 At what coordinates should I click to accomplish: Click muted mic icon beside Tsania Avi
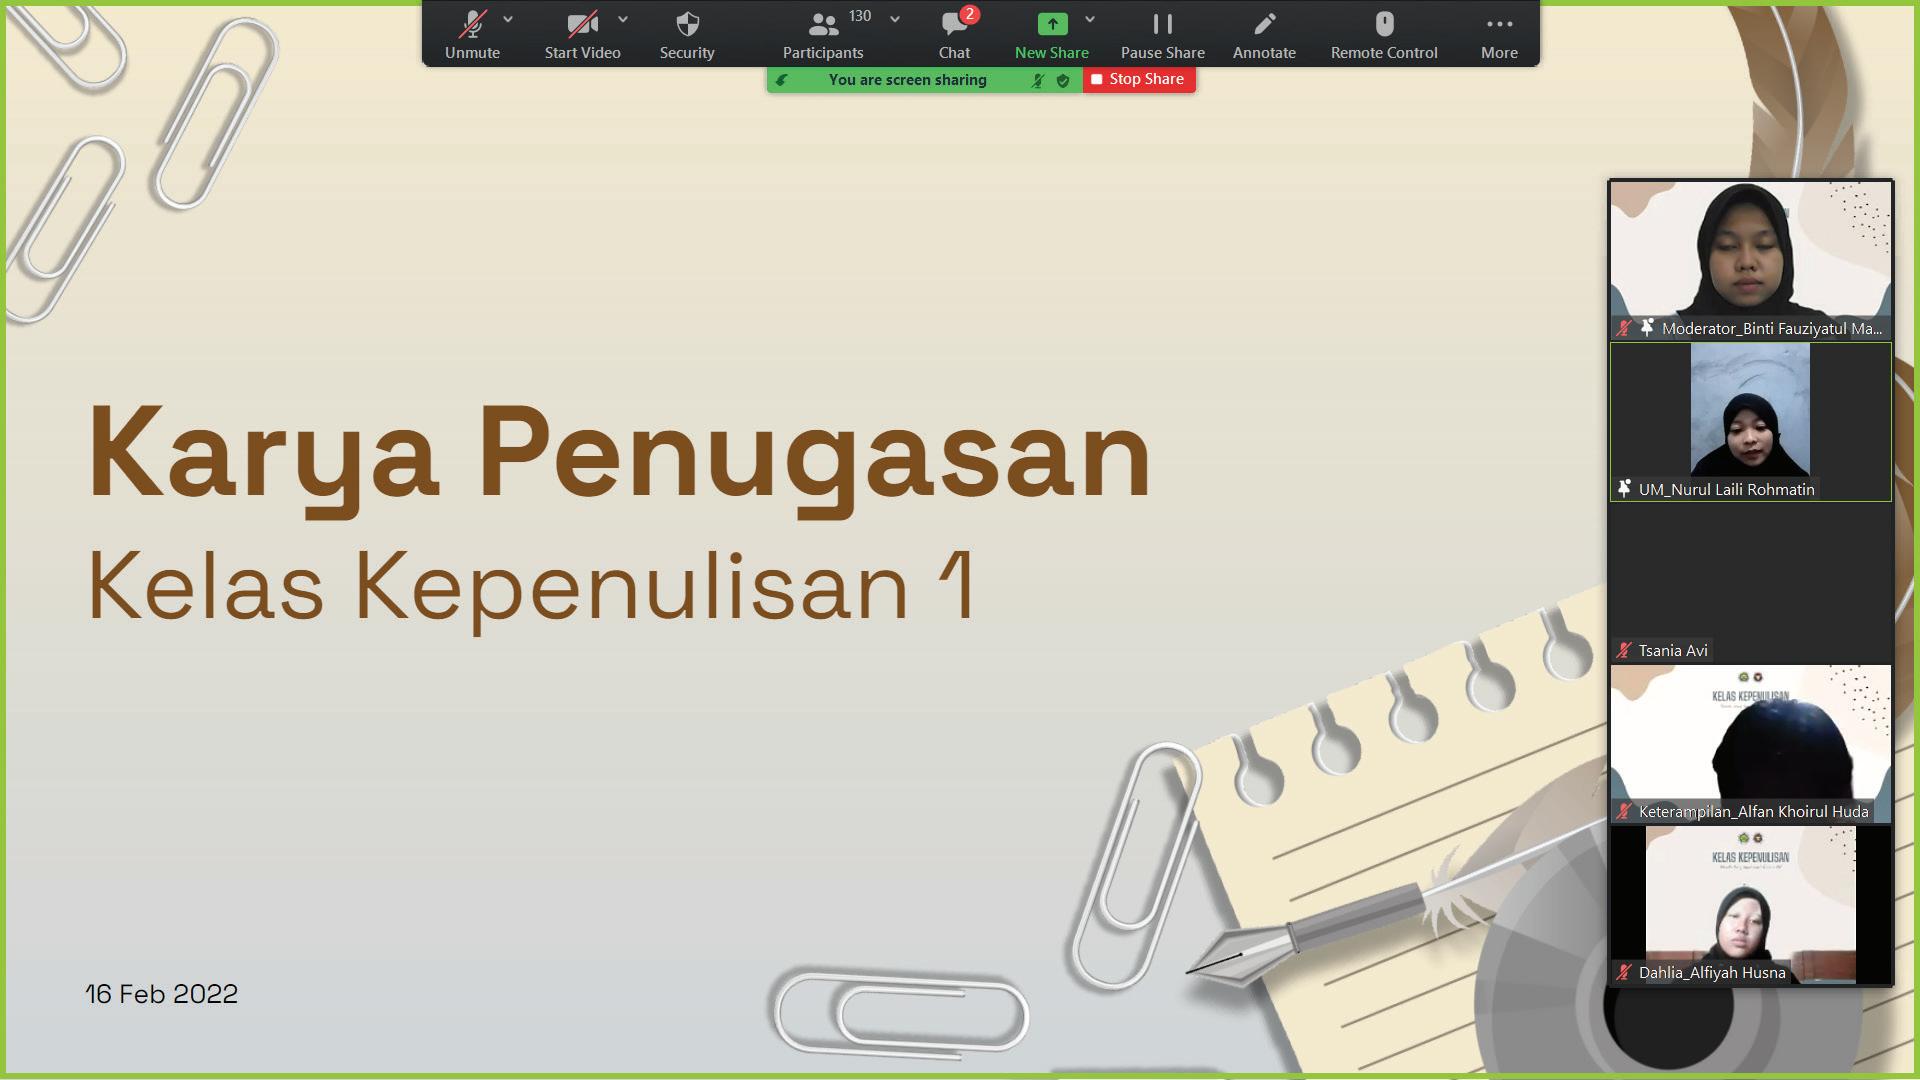[1624, 650]
